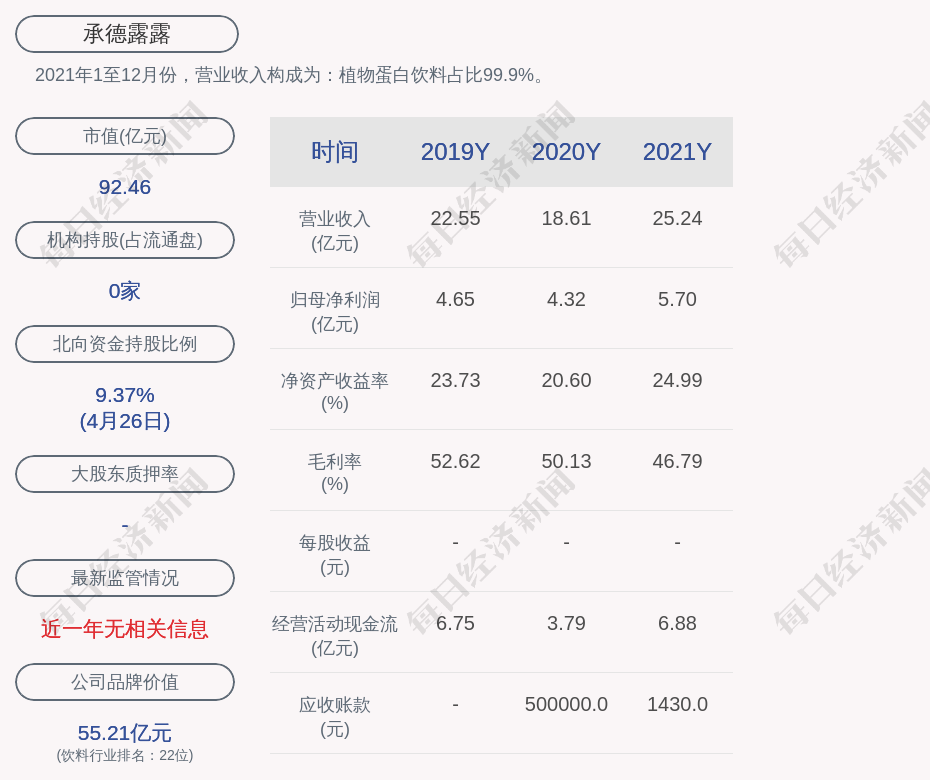Viewport: 930px width, 780px height.
Task: Click the 时间 table header
Action: coord(335,152)
